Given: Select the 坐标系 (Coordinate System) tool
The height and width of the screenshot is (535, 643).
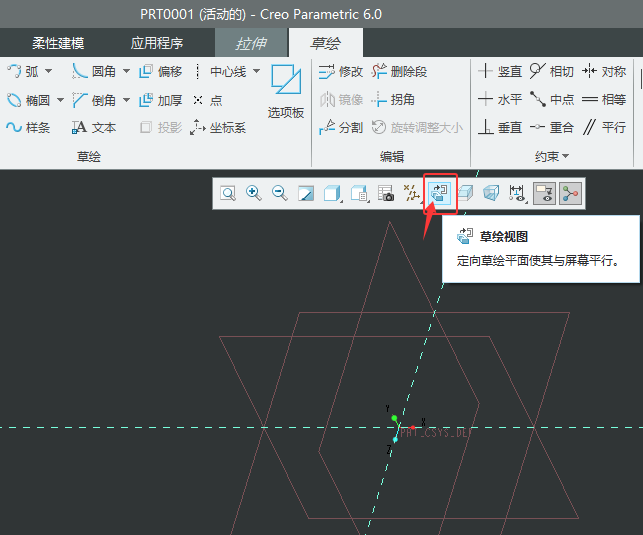Looking at the screenshot, I should point(218,127).
